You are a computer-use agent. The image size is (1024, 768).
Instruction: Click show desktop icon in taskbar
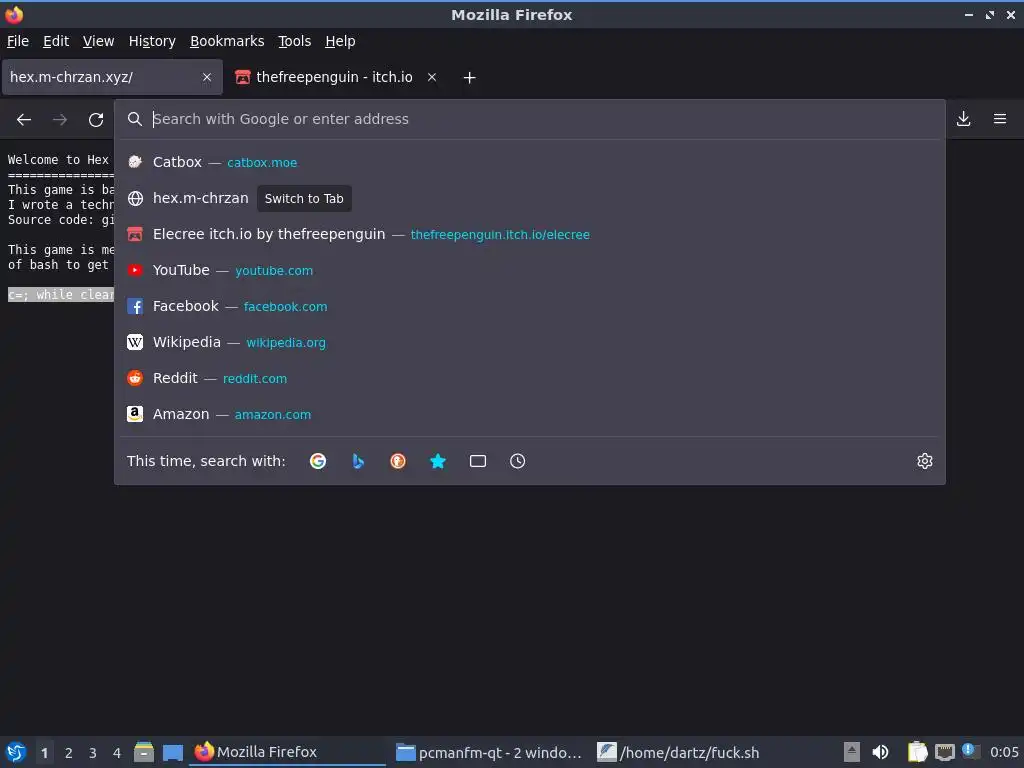pos(172,752)
